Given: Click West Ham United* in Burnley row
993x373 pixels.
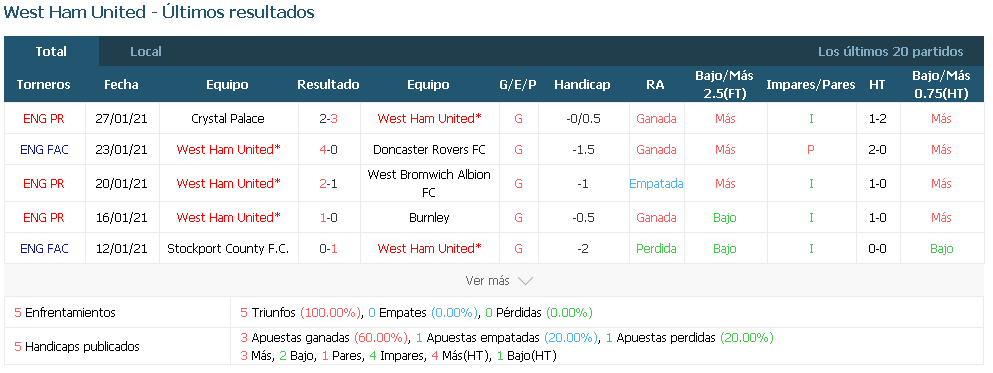Looking at the screenshot, I should point(229,218).
